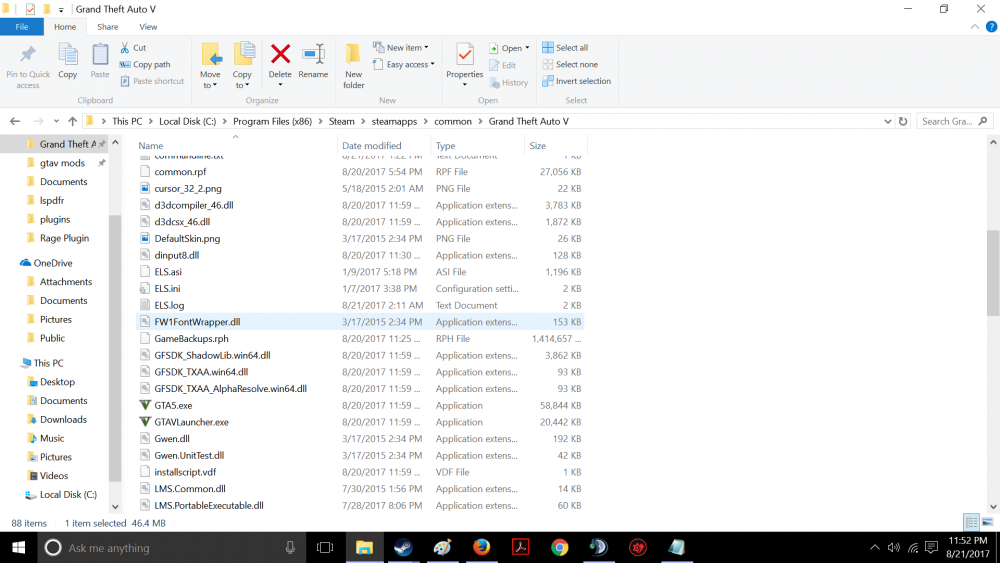This screenshot has width=1000, height=563.
Task: Click the Paste clipboard icon
Action: [99, 55]
